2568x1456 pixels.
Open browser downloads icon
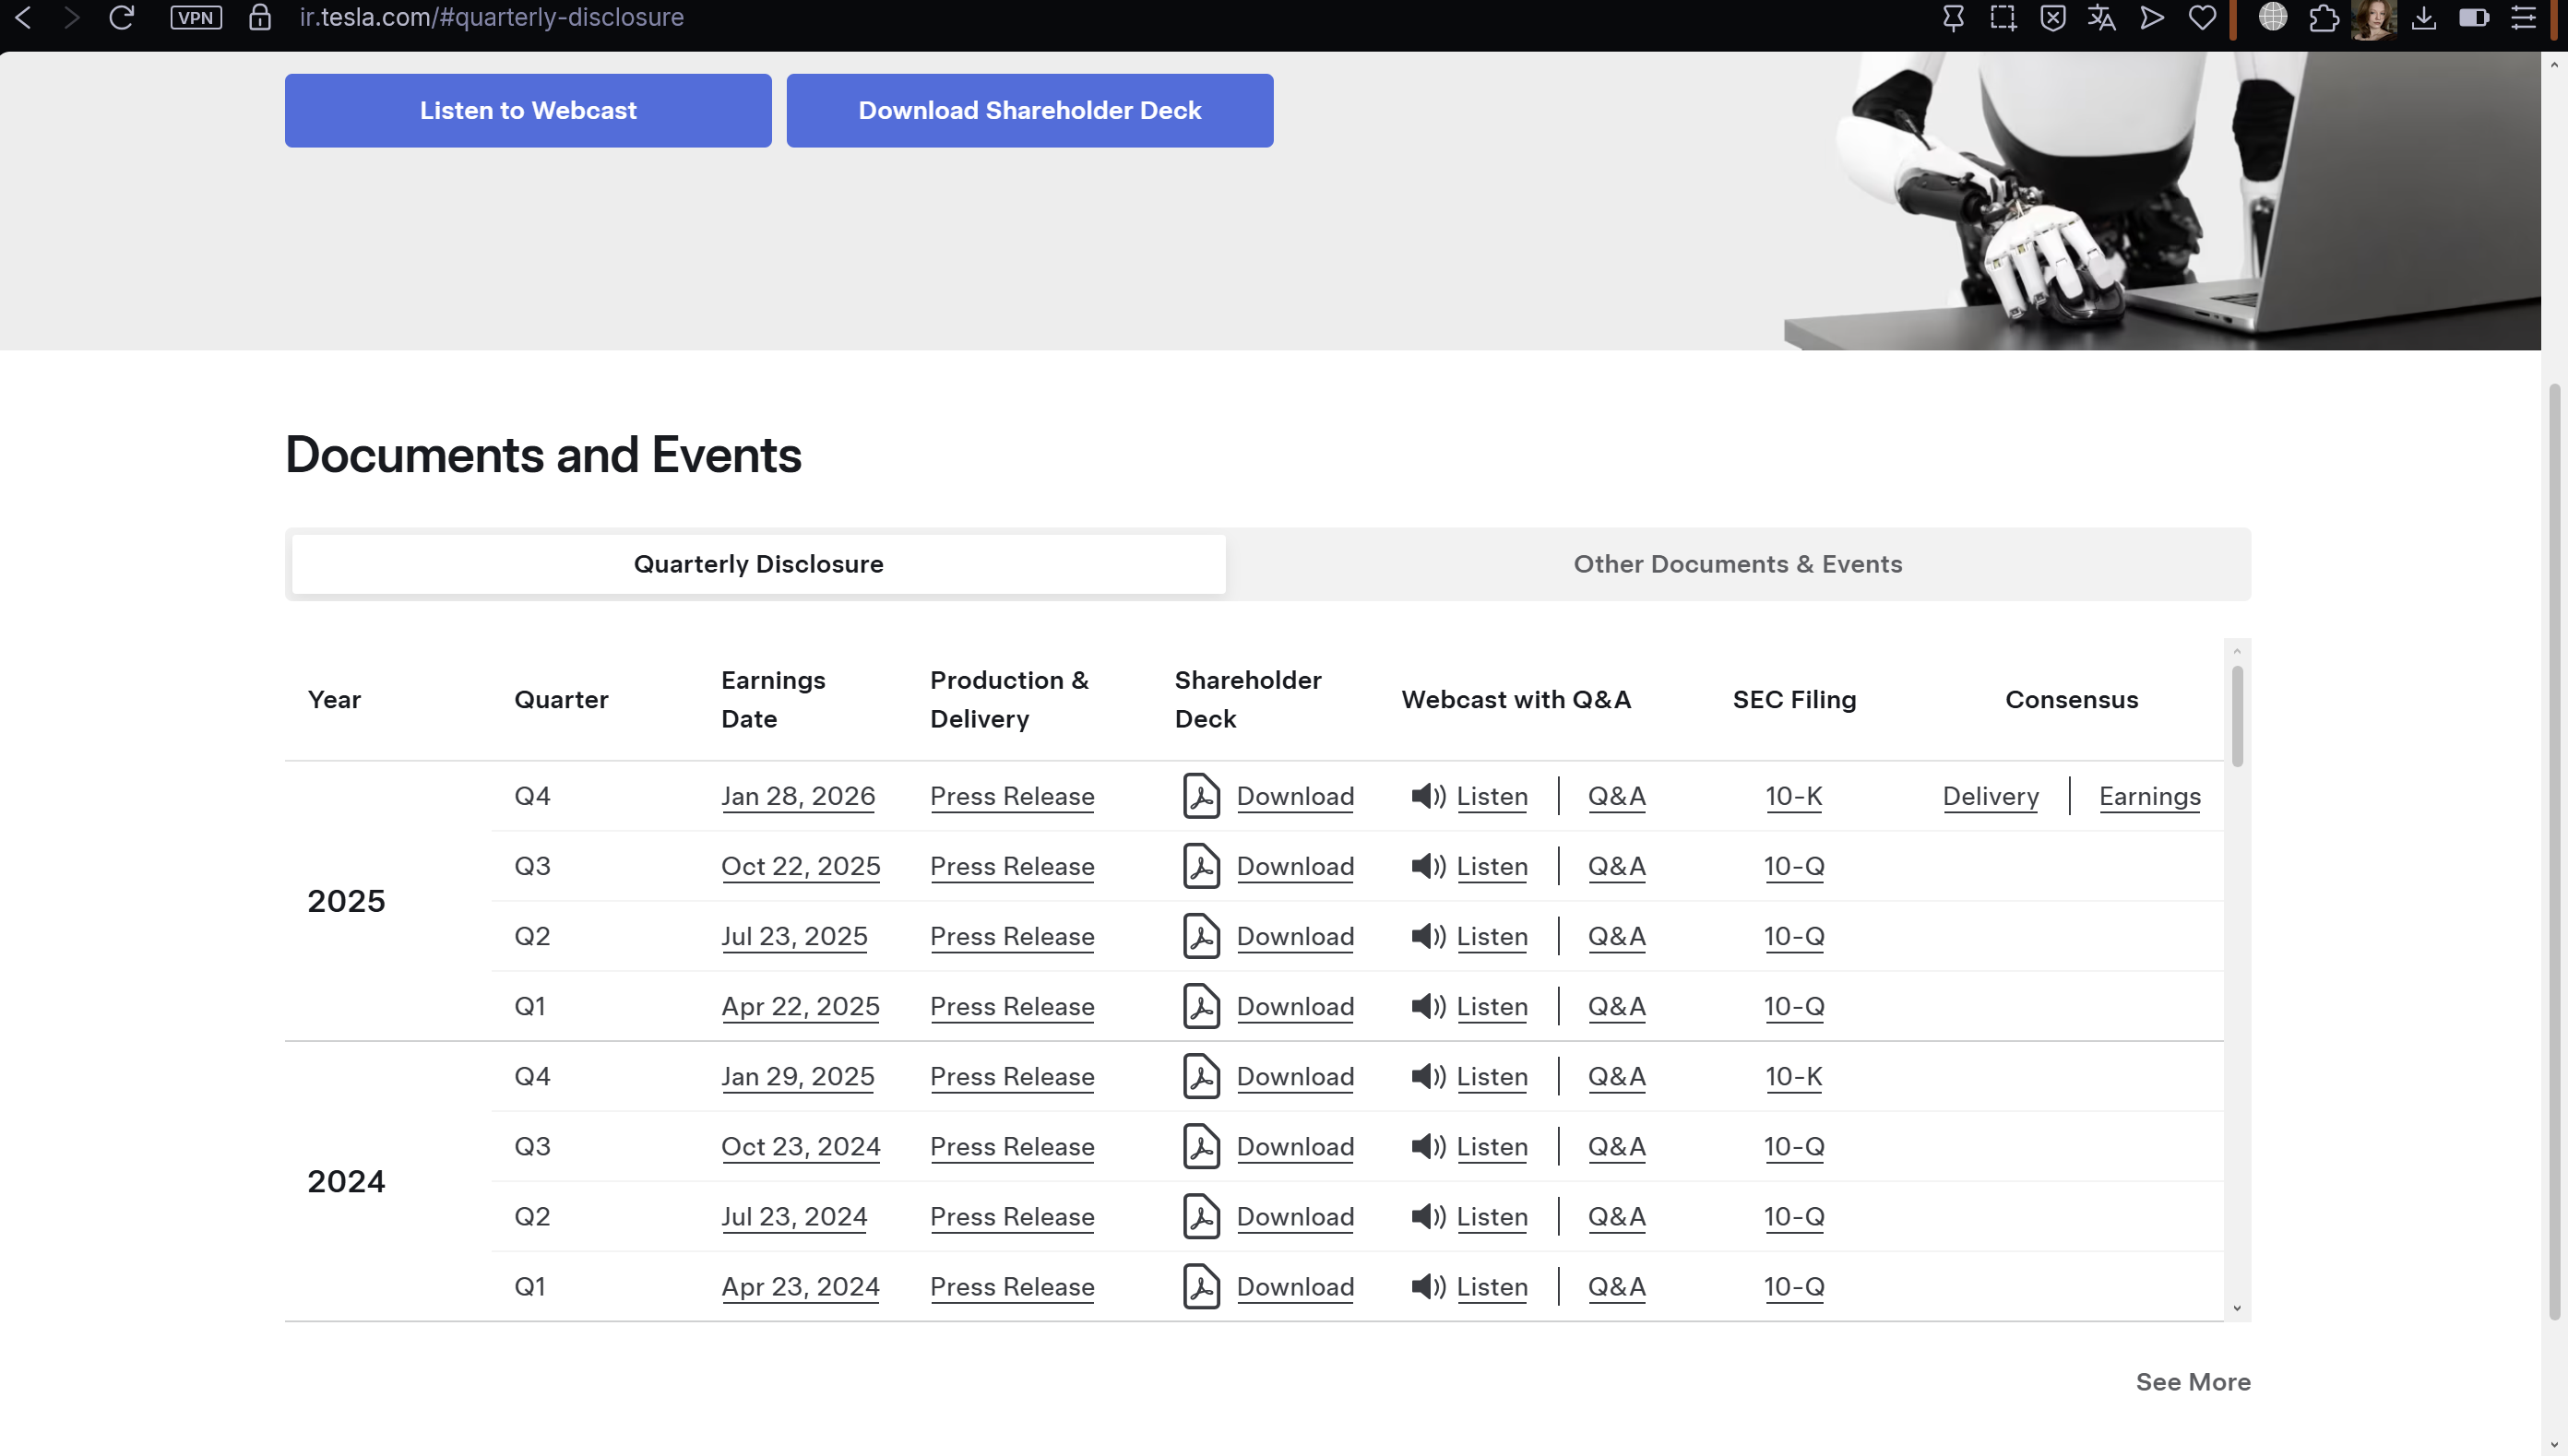(x=2423, y=17)
